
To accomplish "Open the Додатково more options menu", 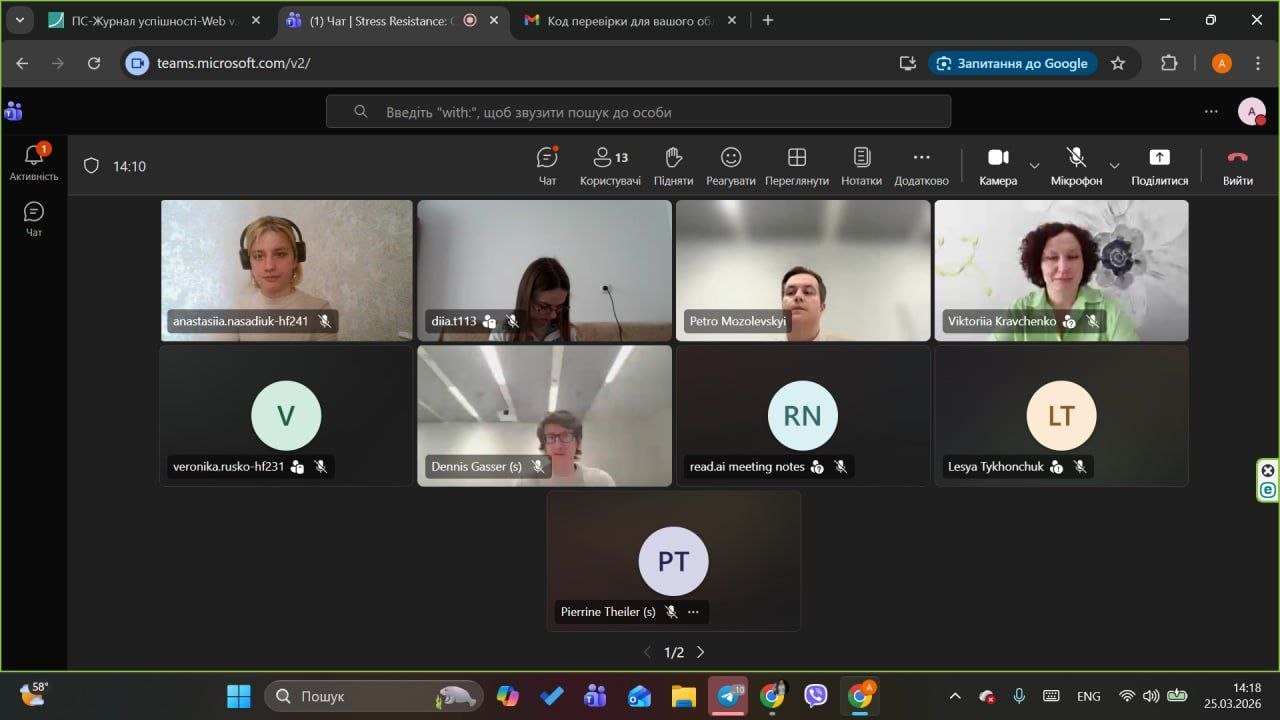I will click(921, 166).
